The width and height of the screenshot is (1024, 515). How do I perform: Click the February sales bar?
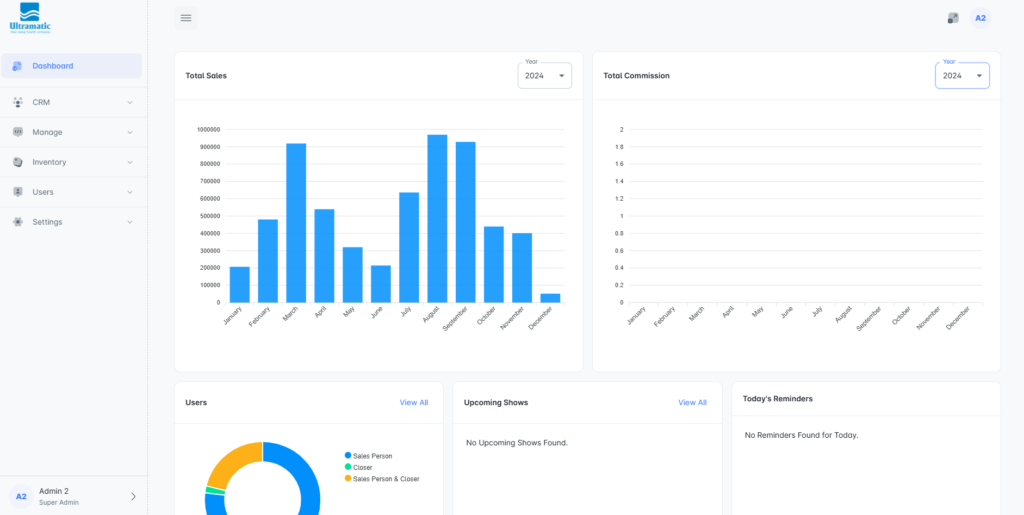tap(268, 261)
